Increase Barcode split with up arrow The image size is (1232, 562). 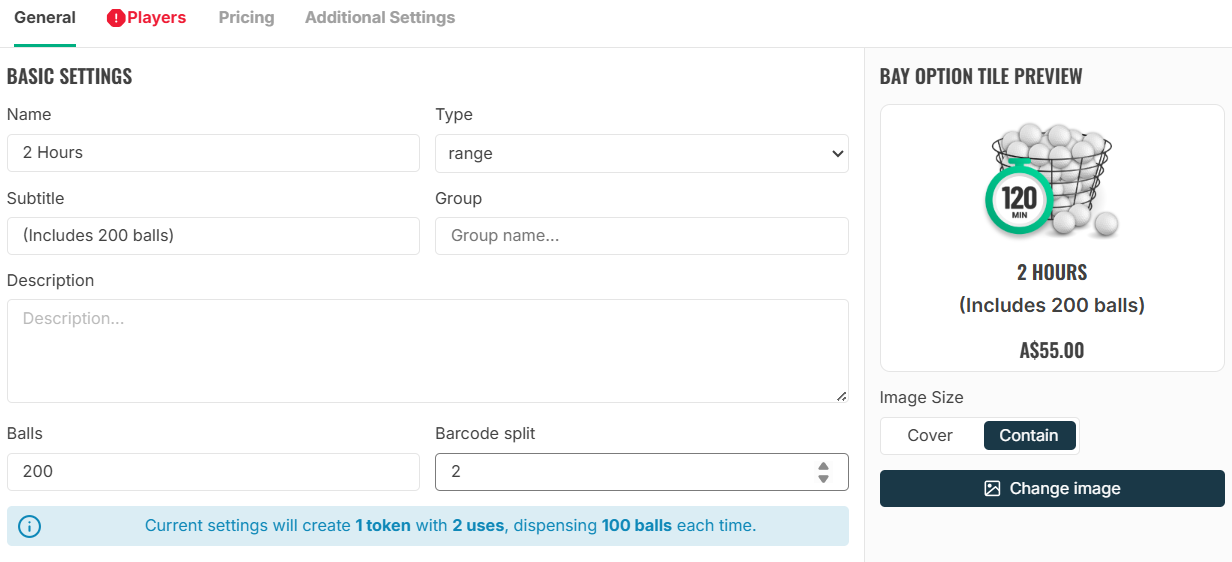tap(823, 466)
